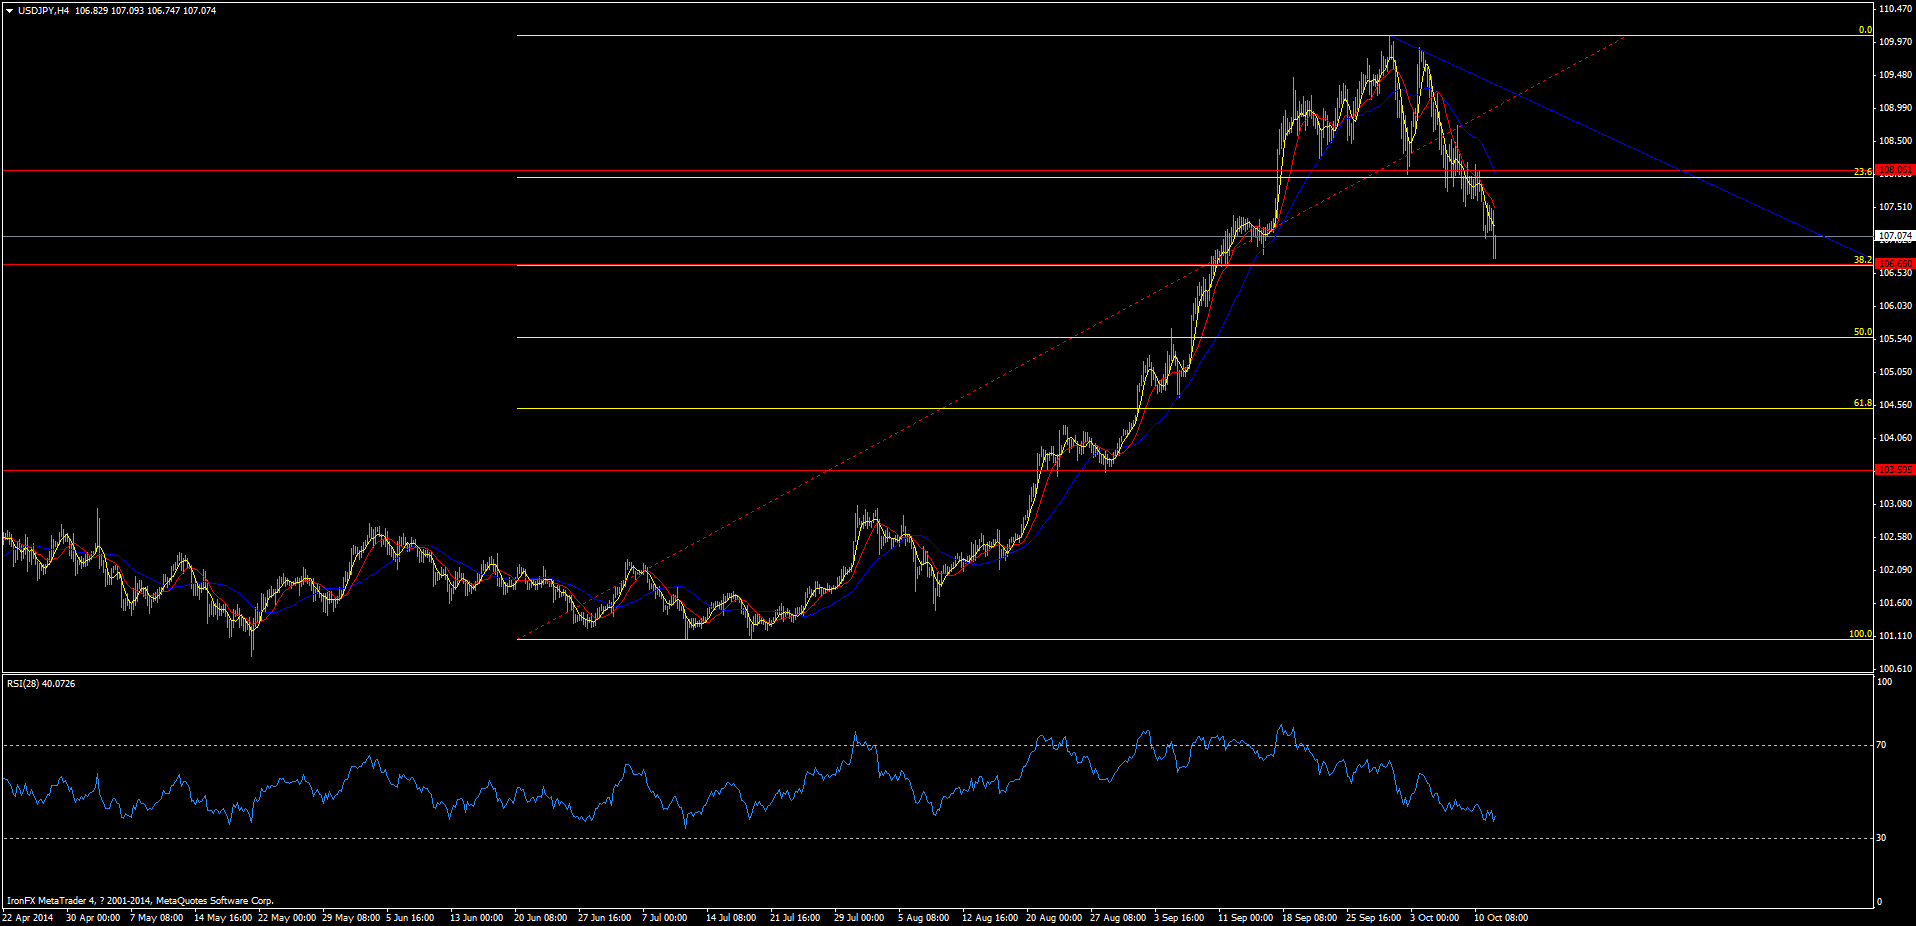Screen dimensions: 1916x926
Task: Select the RSI(28) 40.0726 indicator label
Action: (41, 684)
